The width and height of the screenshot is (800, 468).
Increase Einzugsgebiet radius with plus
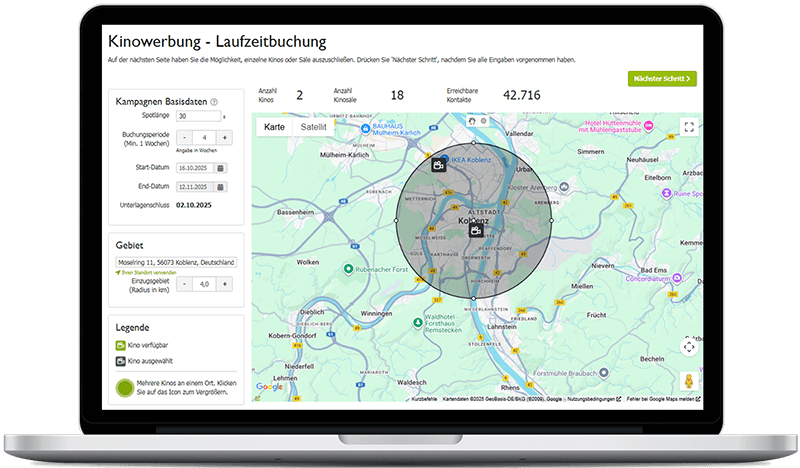pos(224,284)
